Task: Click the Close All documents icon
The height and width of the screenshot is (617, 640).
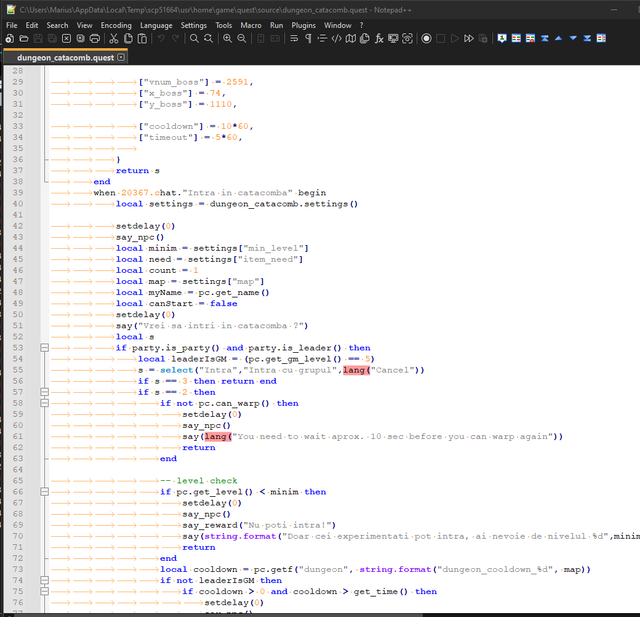Action: 80,38
